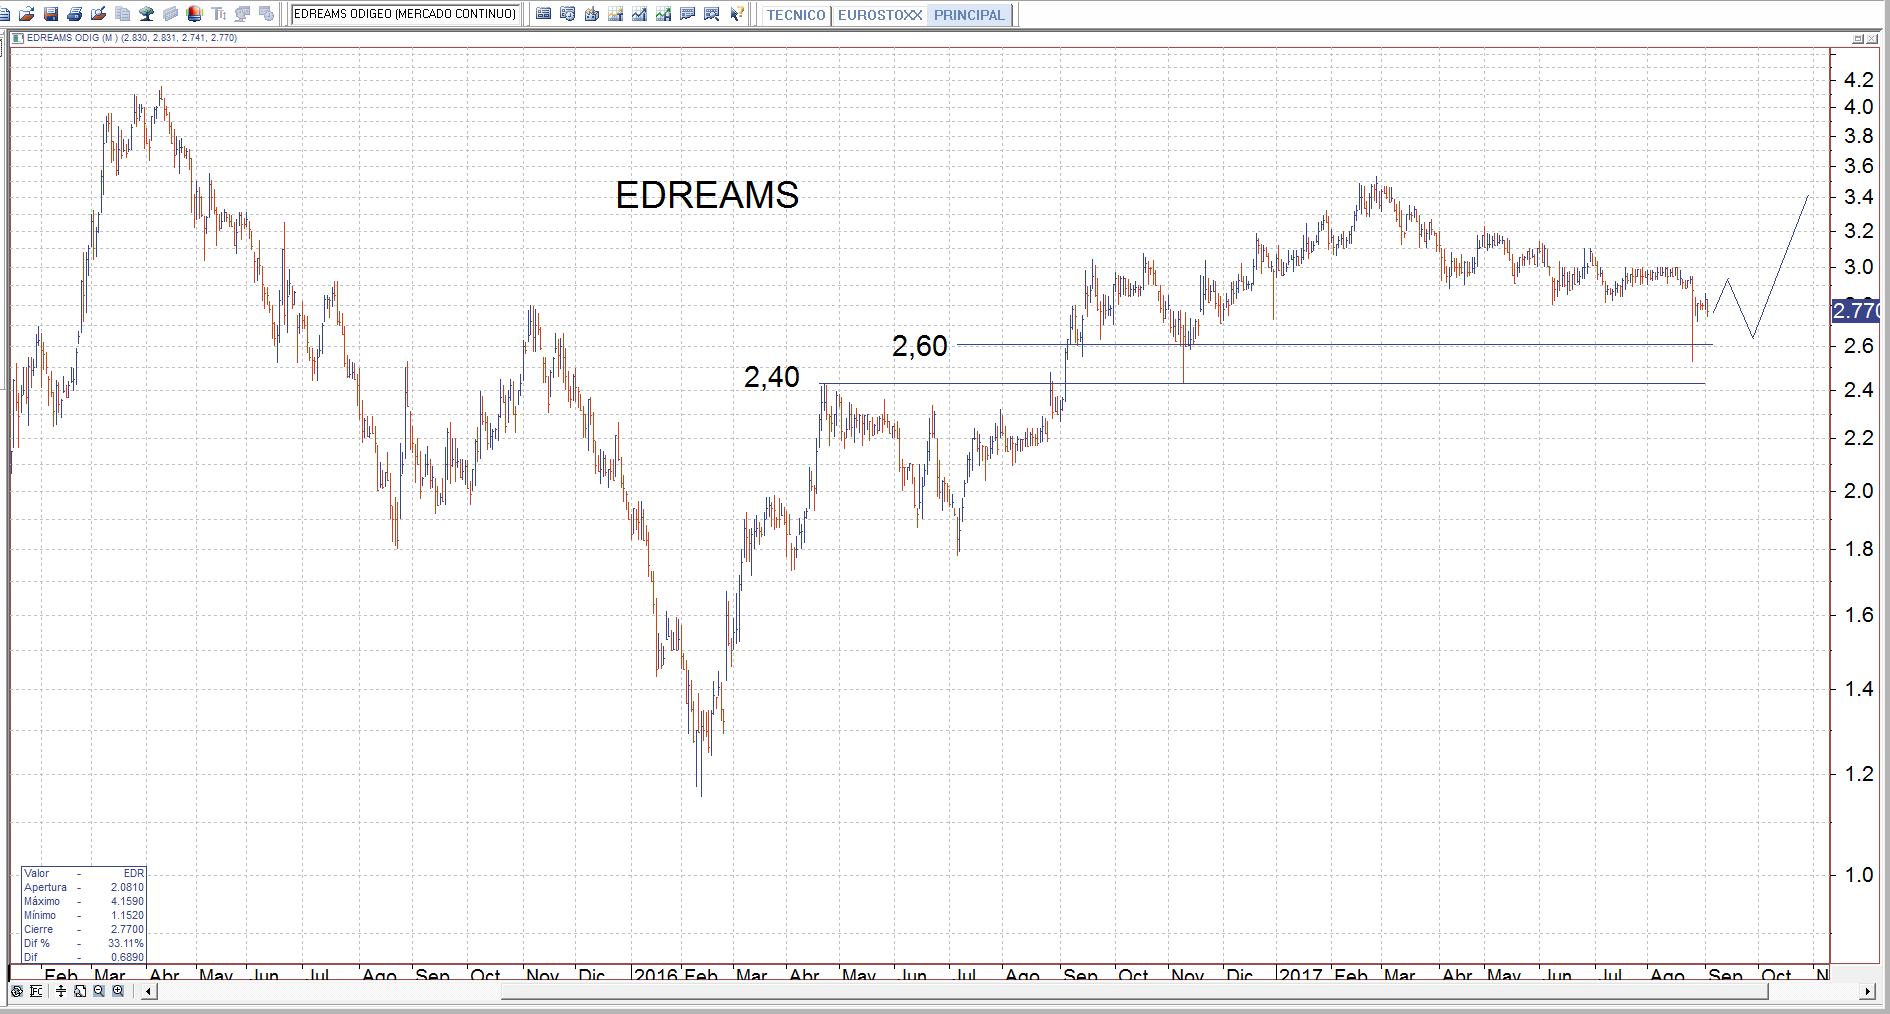Click the window-with-clock toolbar icon
This screenshot has height=1014, width=1890.
(568, 14)
